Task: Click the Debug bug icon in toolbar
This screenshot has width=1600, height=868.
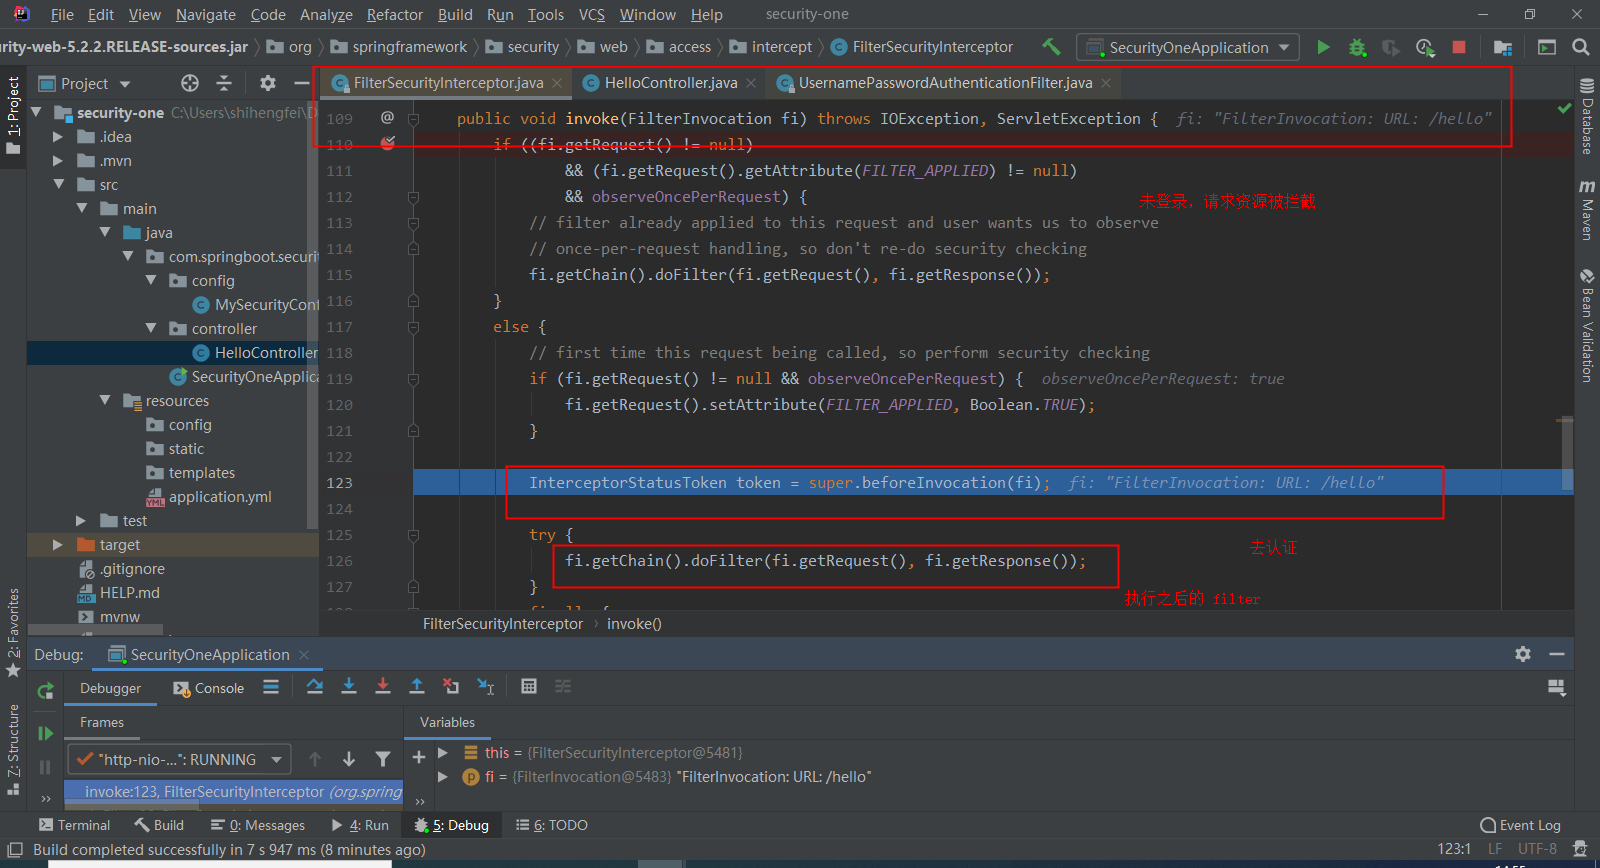Action: (x=1357, y=47)
